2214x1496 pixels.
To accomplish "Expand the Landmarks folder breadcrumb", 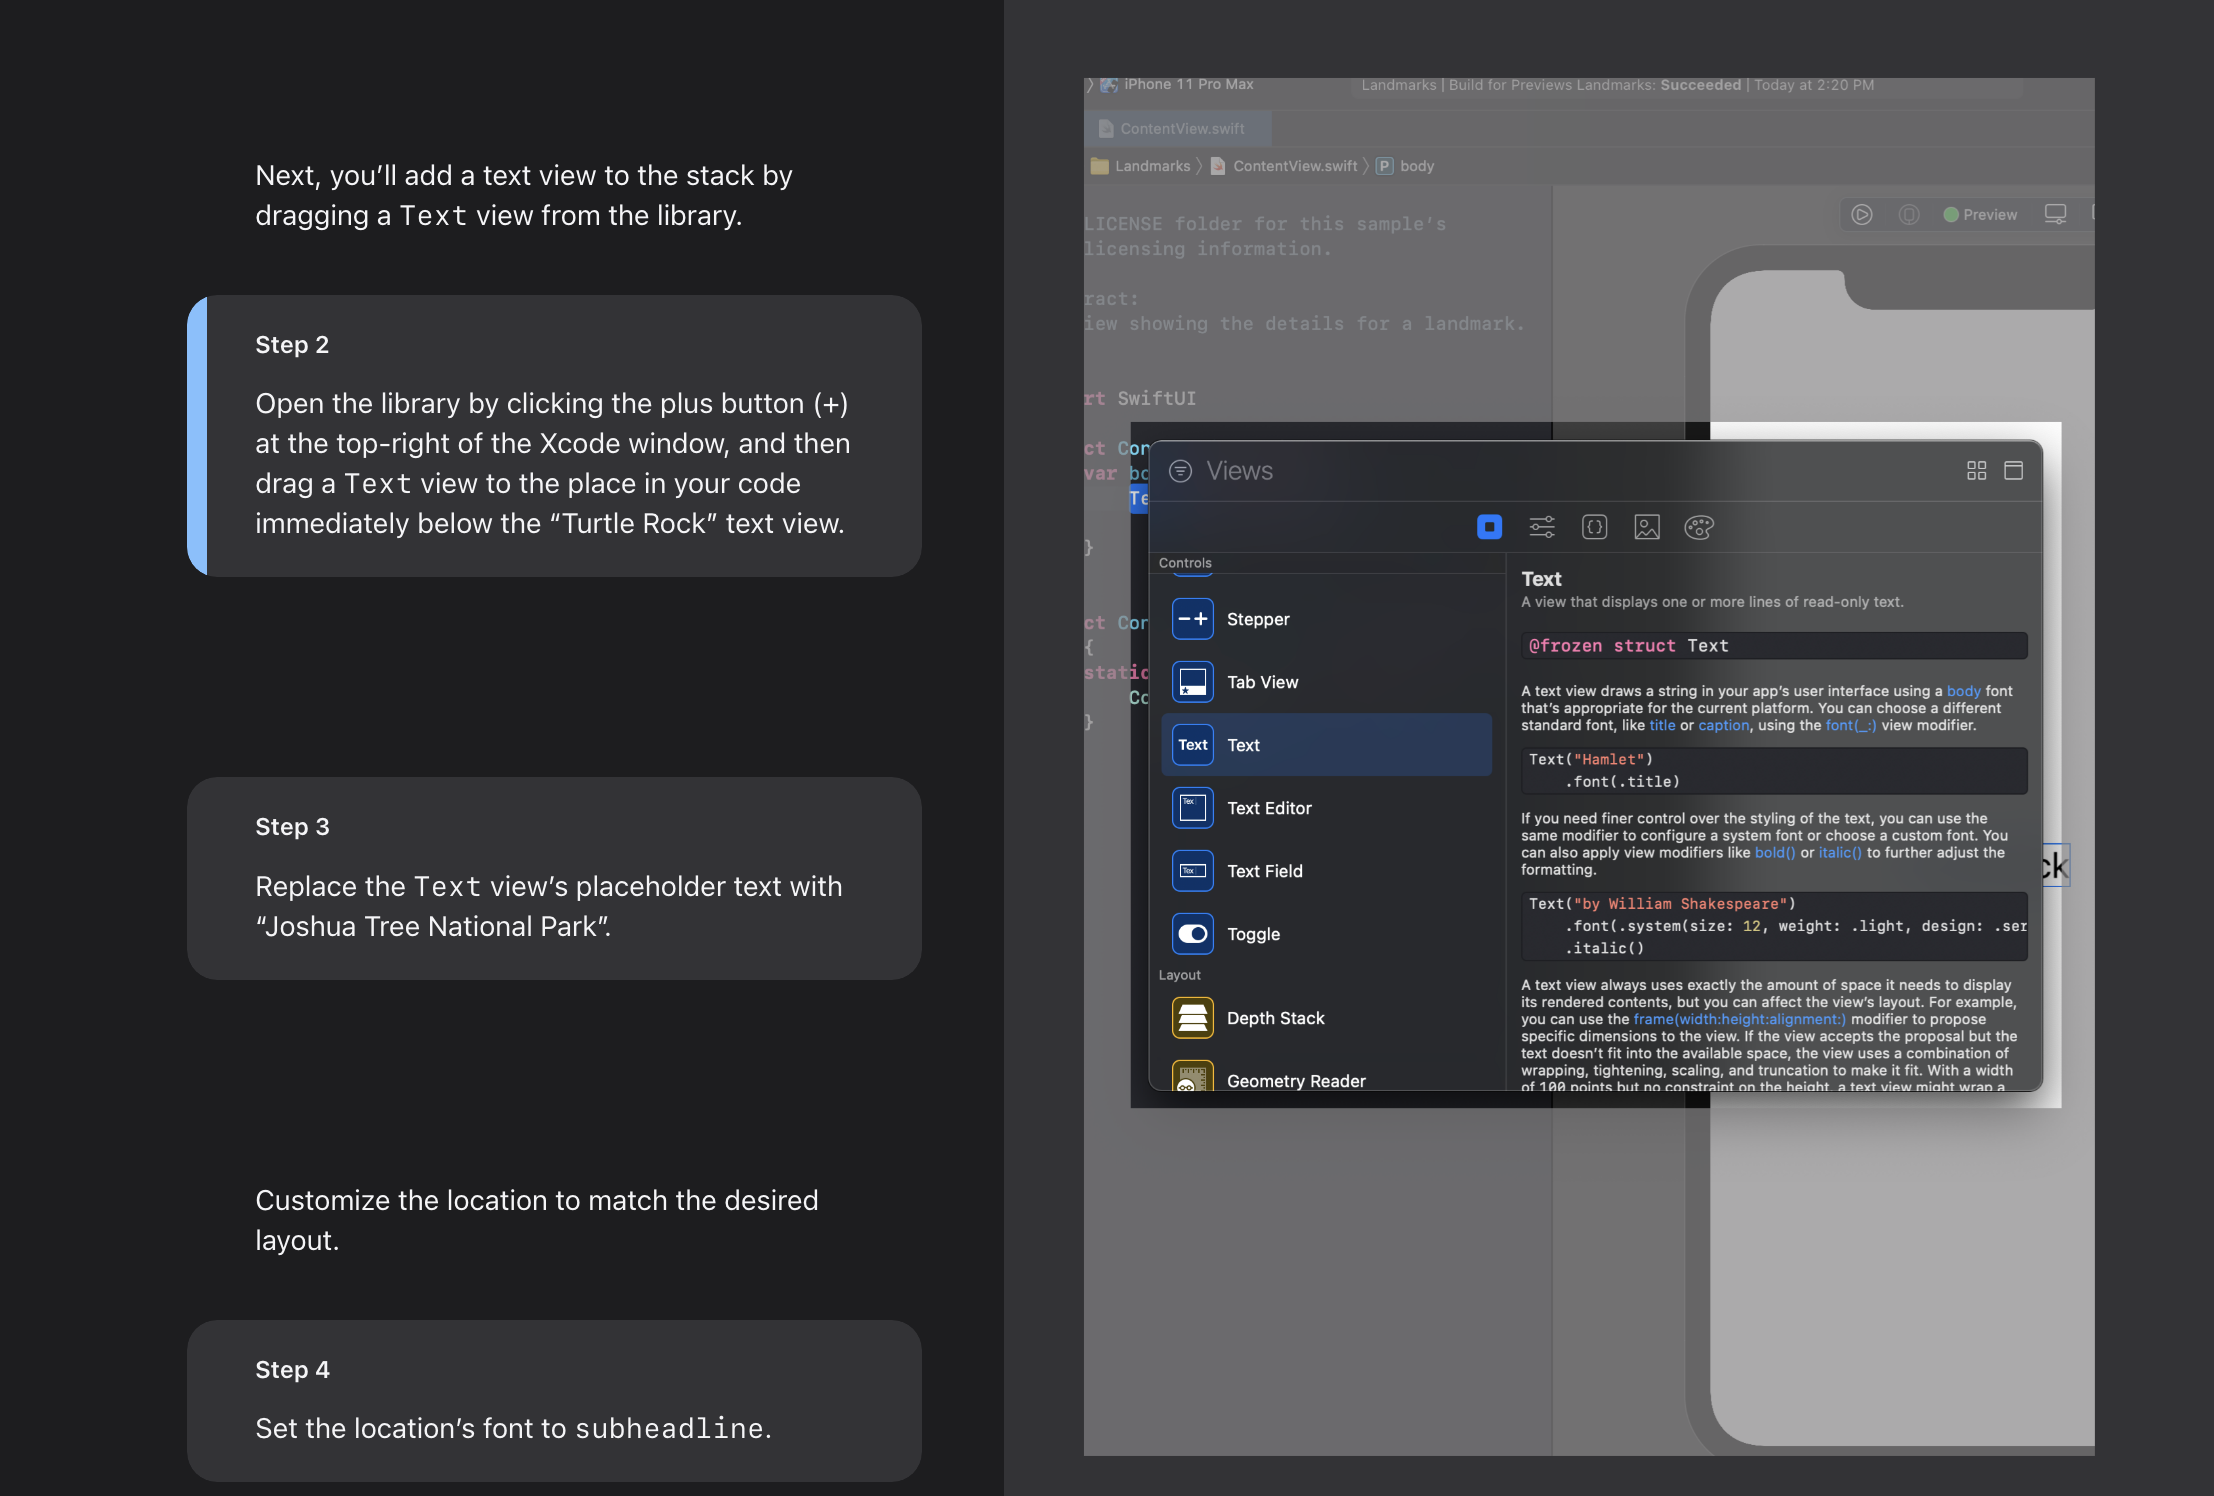I will (1152, 166).
